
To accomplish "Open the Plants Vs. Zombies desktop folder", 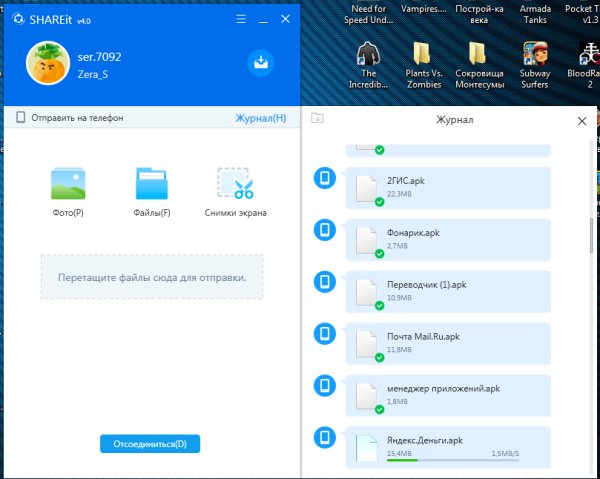I will (x=424, y=65).
